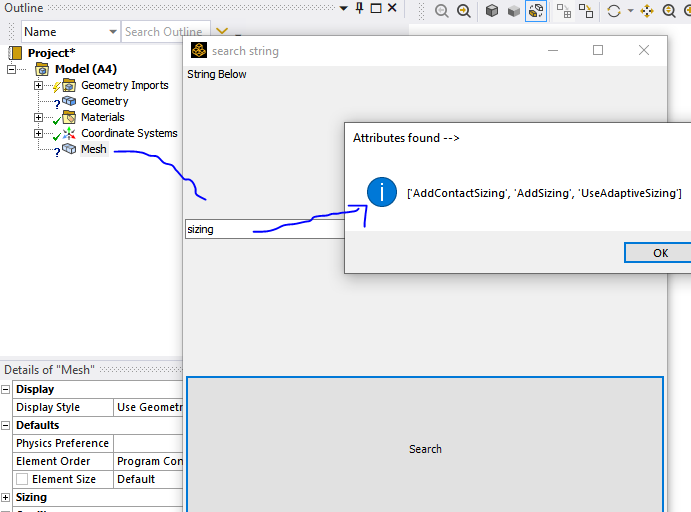Image resolution: width=691 pixels, height=512 pixels.
Task: Close the search string dialog
Action: click(643, 50)
